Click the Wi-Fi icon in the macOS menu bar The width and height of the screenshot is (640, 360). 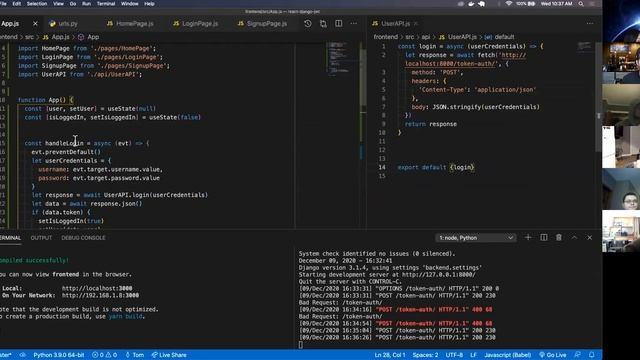[509, 4]
